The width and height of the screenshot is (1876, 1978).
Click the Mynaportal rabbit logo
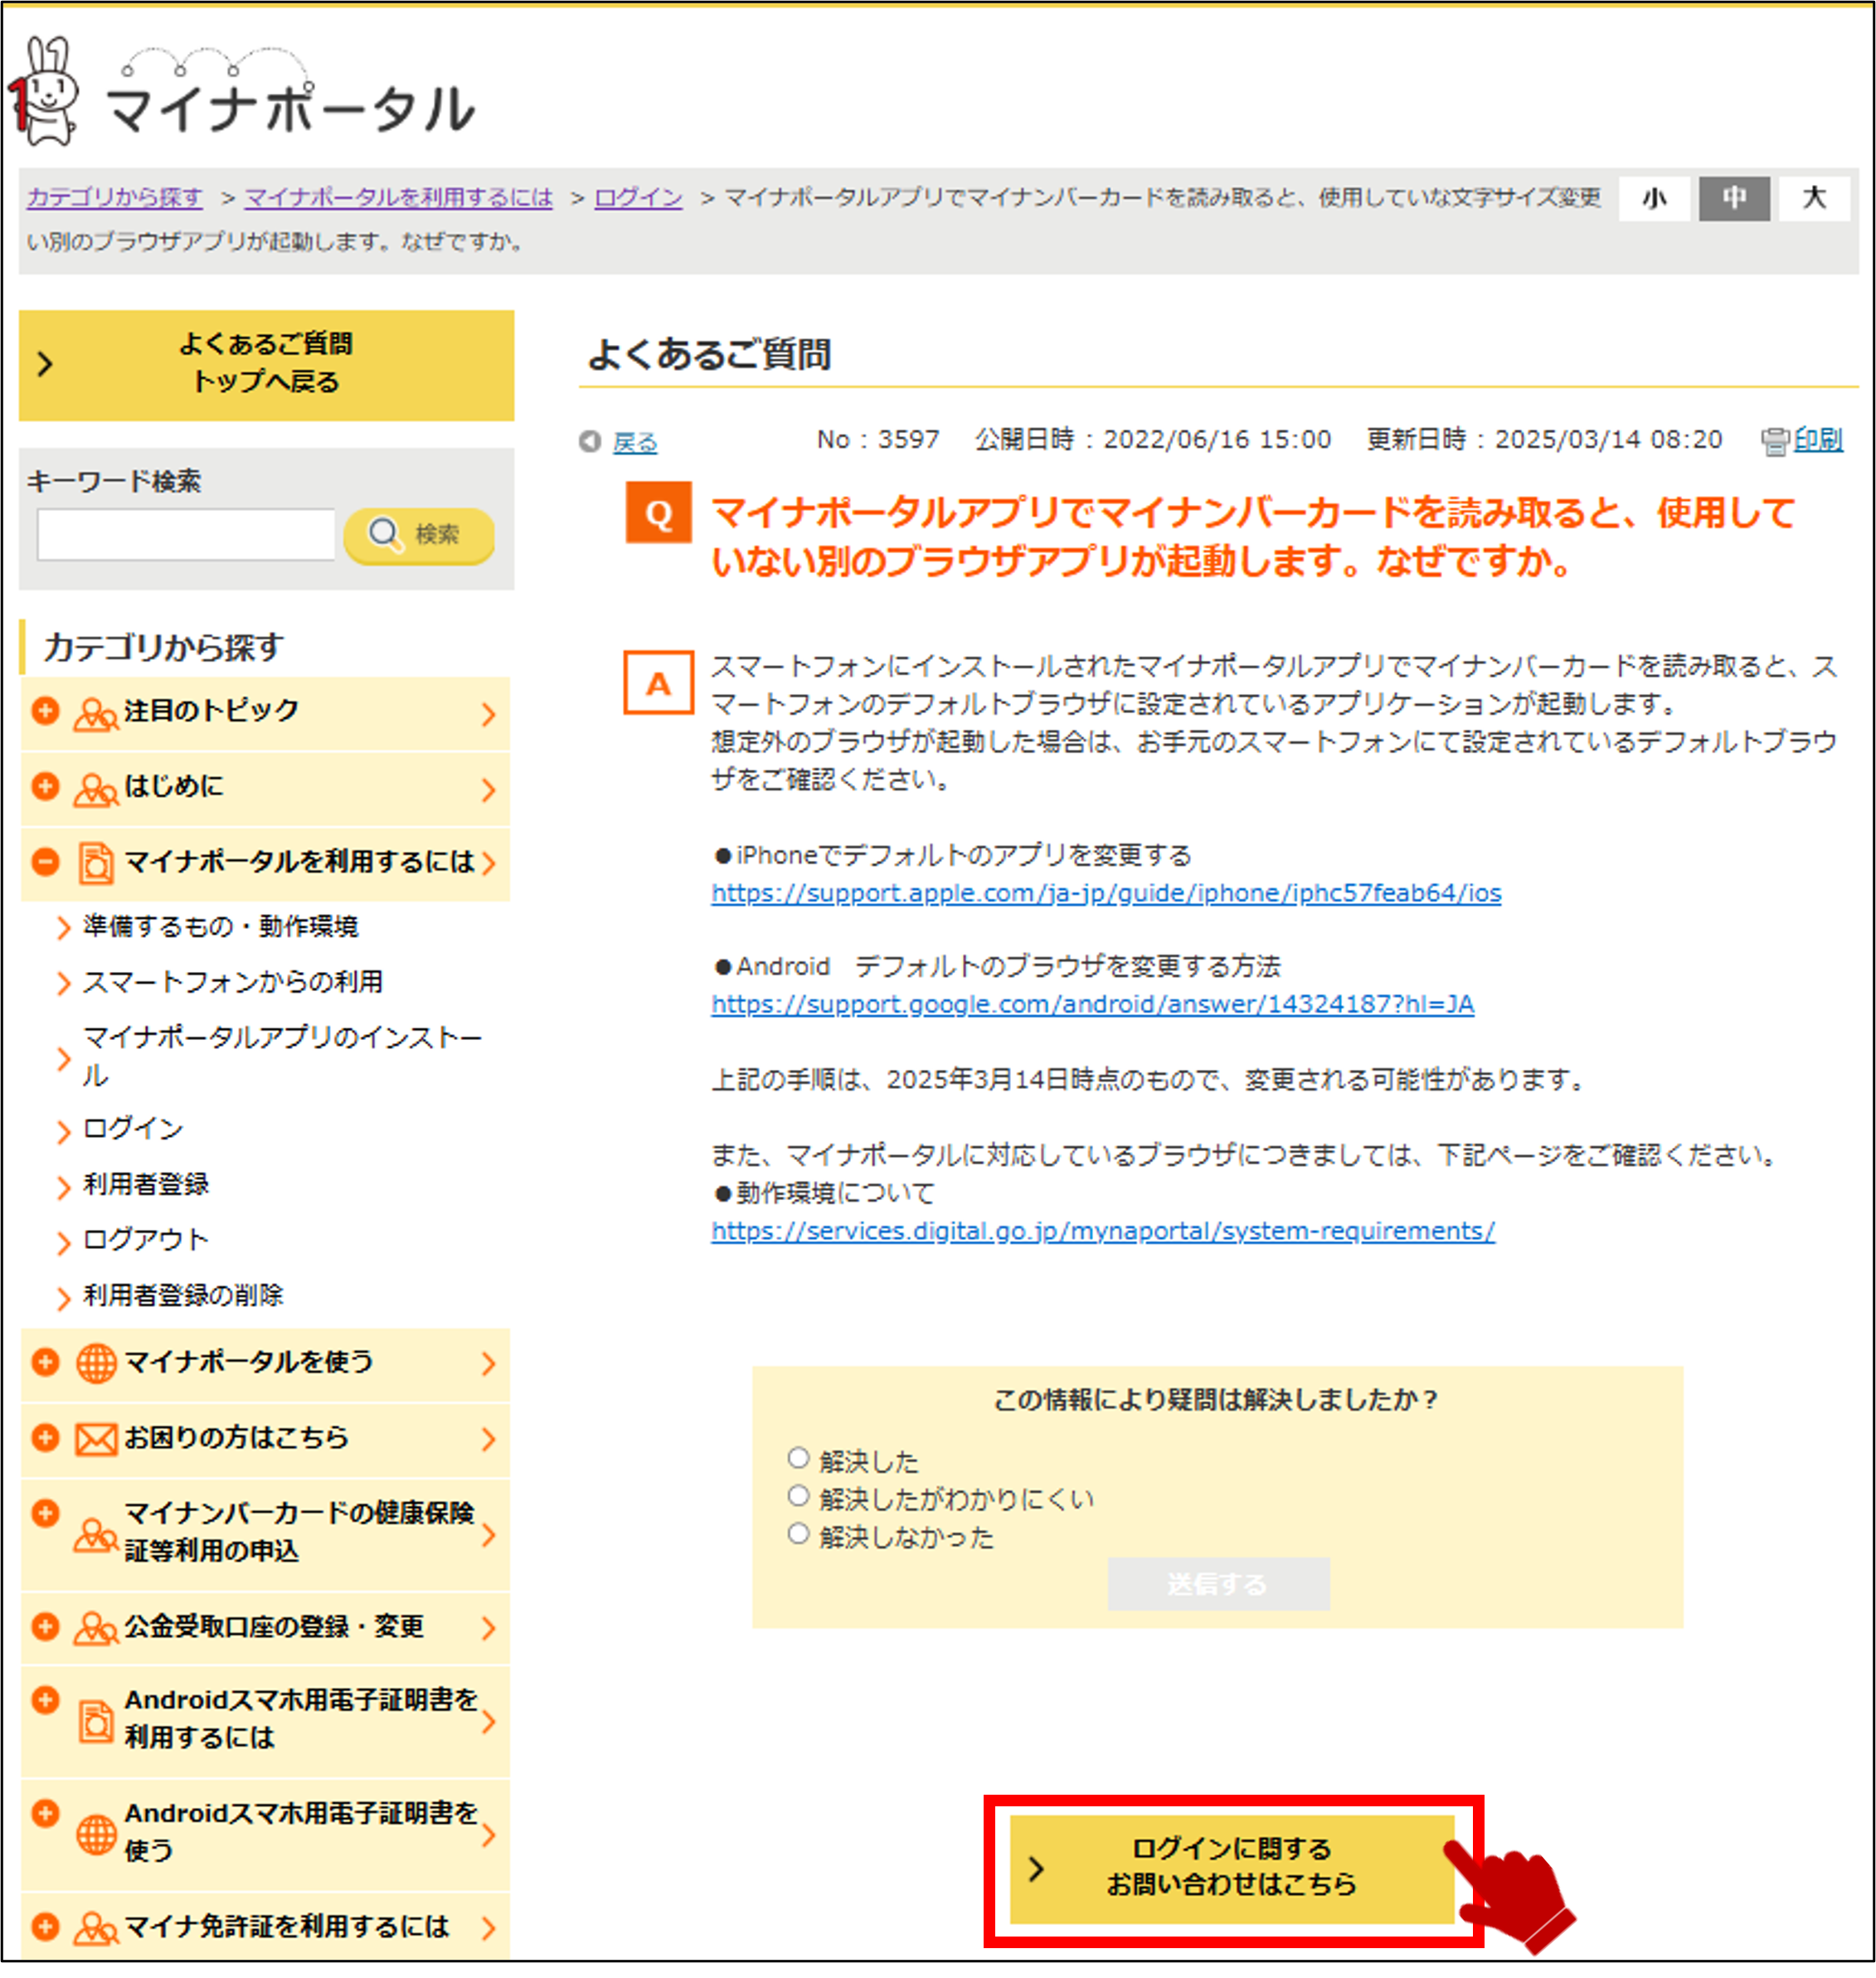coord(42,91)
